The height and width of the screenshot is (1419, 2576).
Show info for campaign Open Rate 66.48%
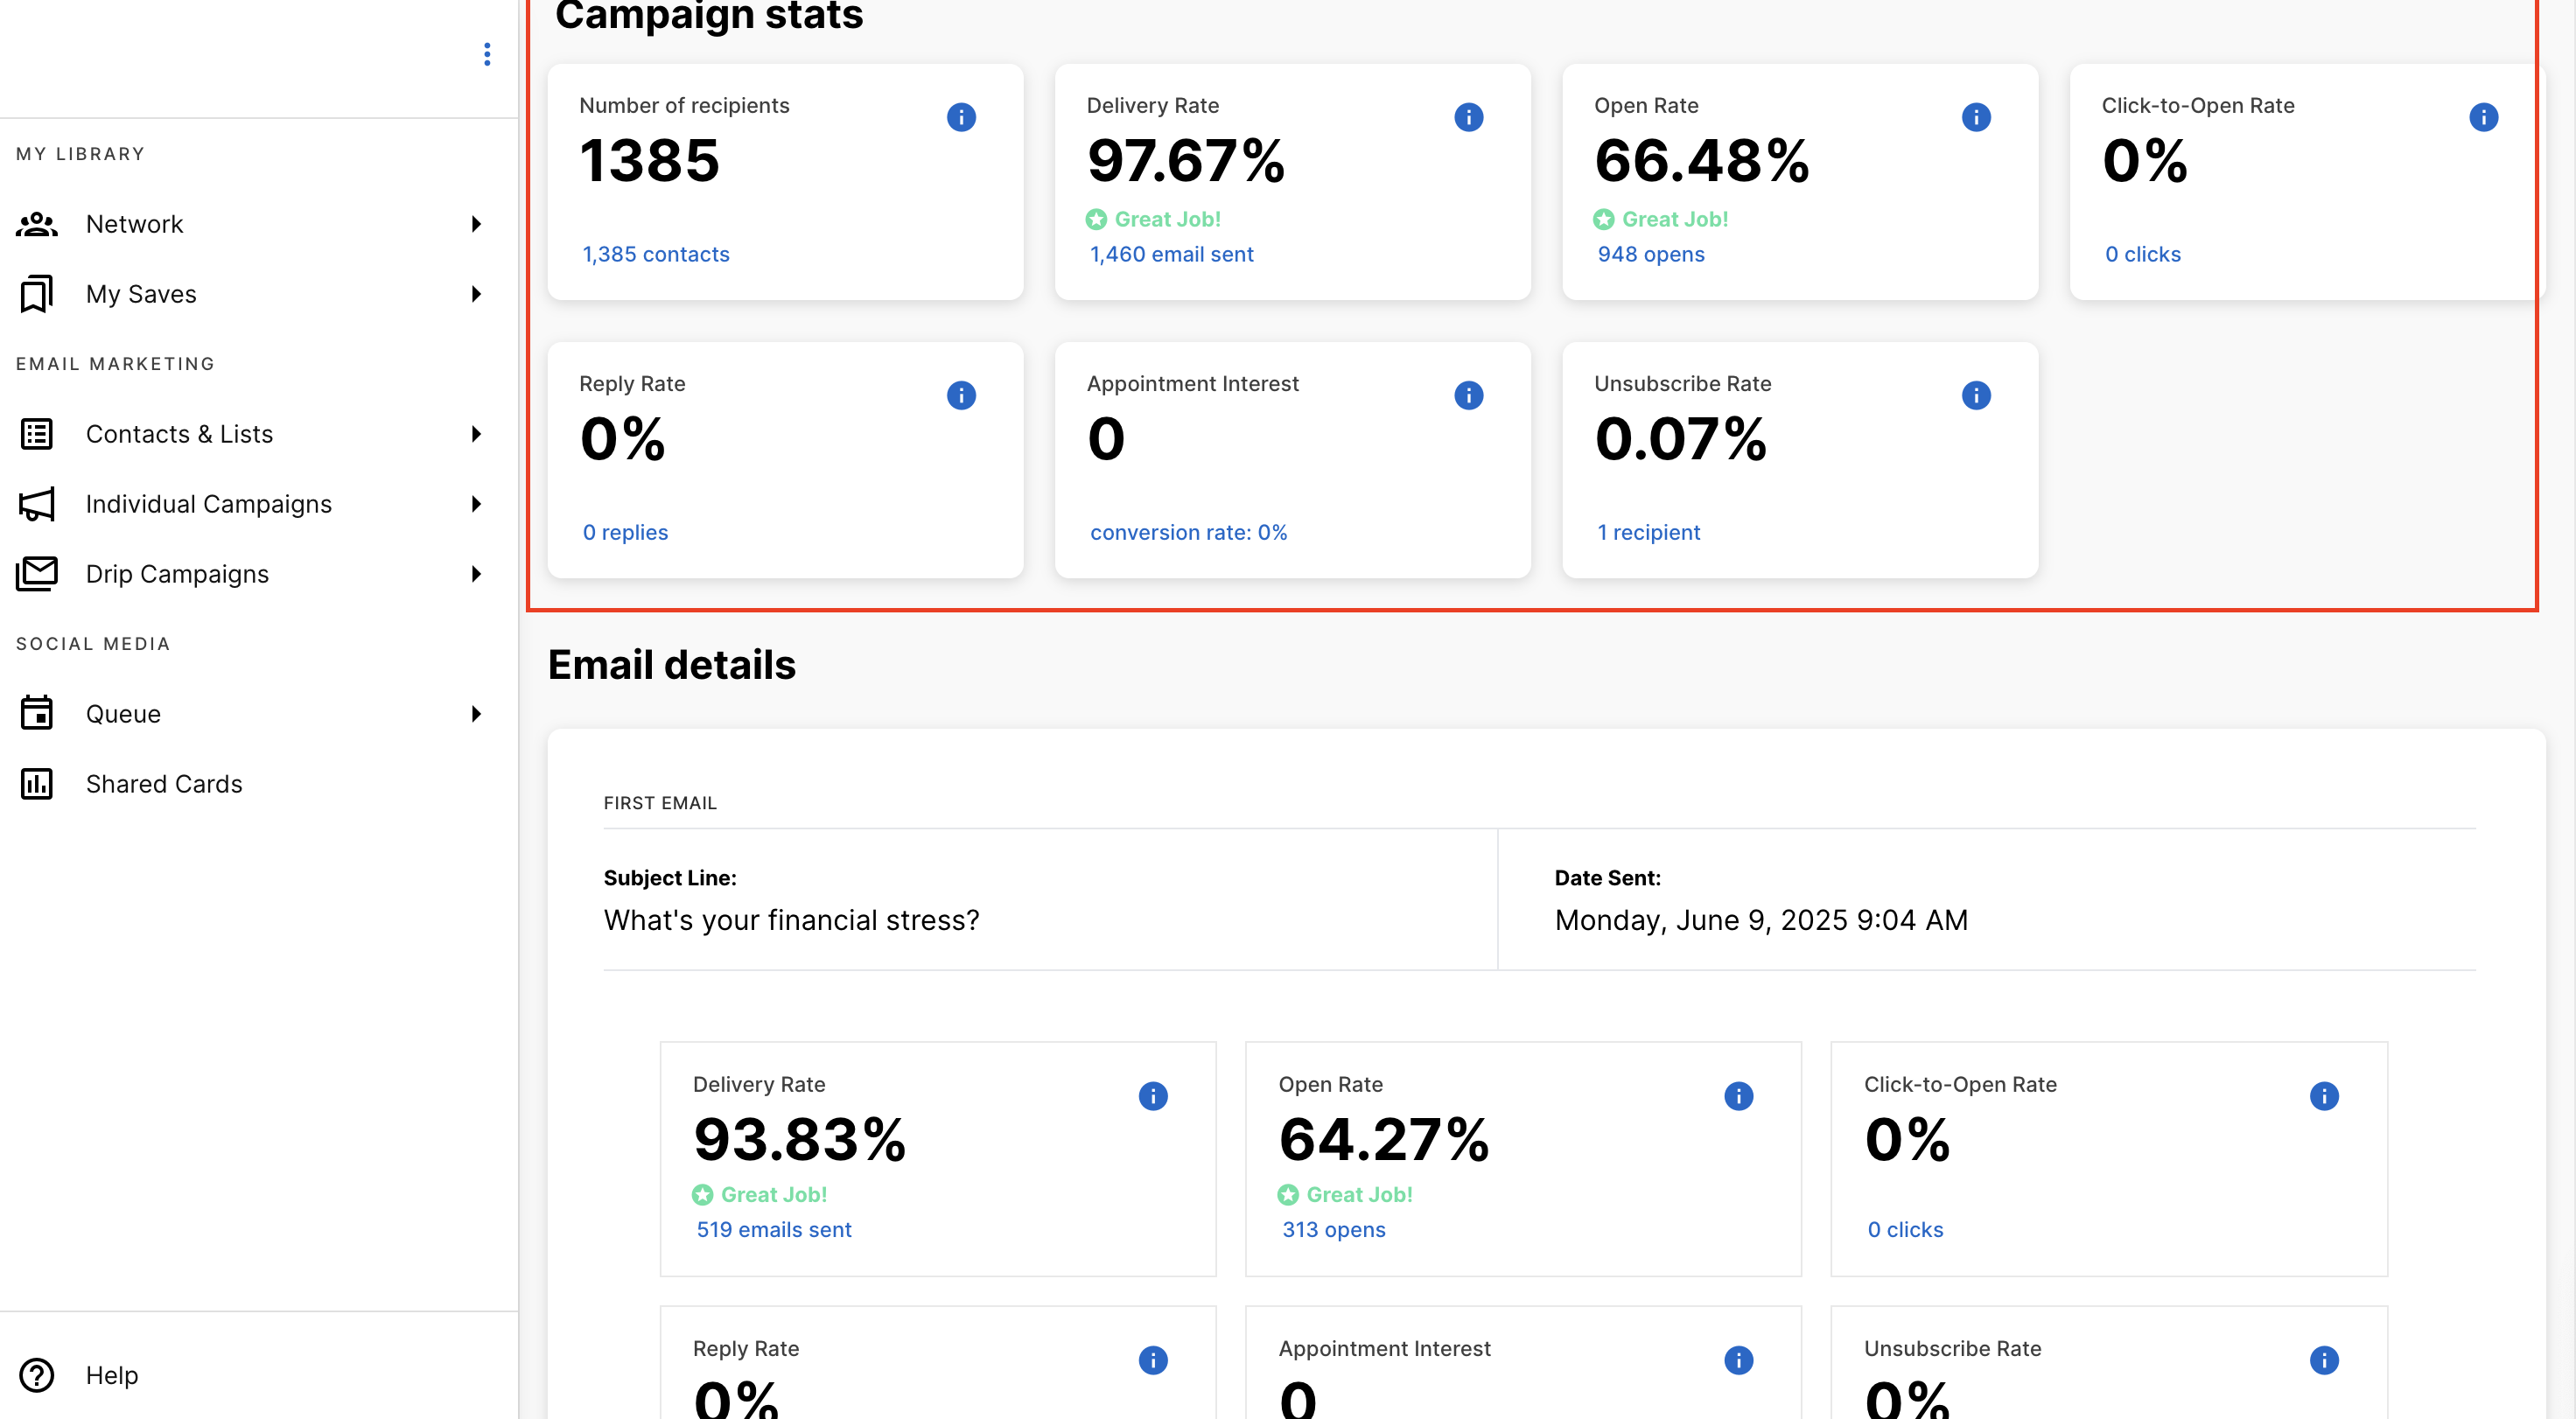[1976, 117]
